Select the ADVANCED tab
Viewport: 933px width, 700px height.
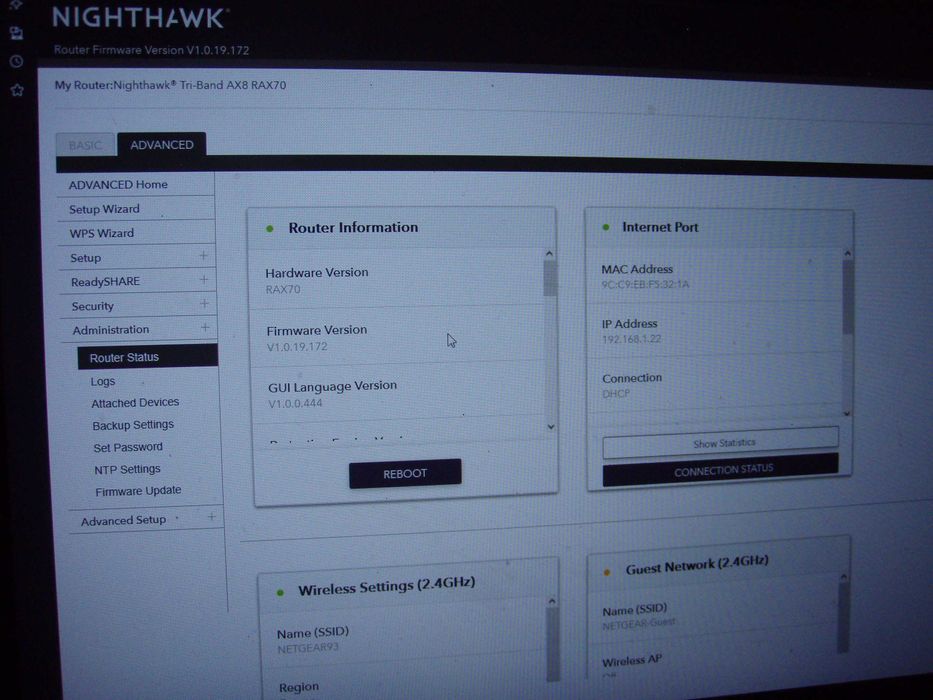(x=162, y=145)
